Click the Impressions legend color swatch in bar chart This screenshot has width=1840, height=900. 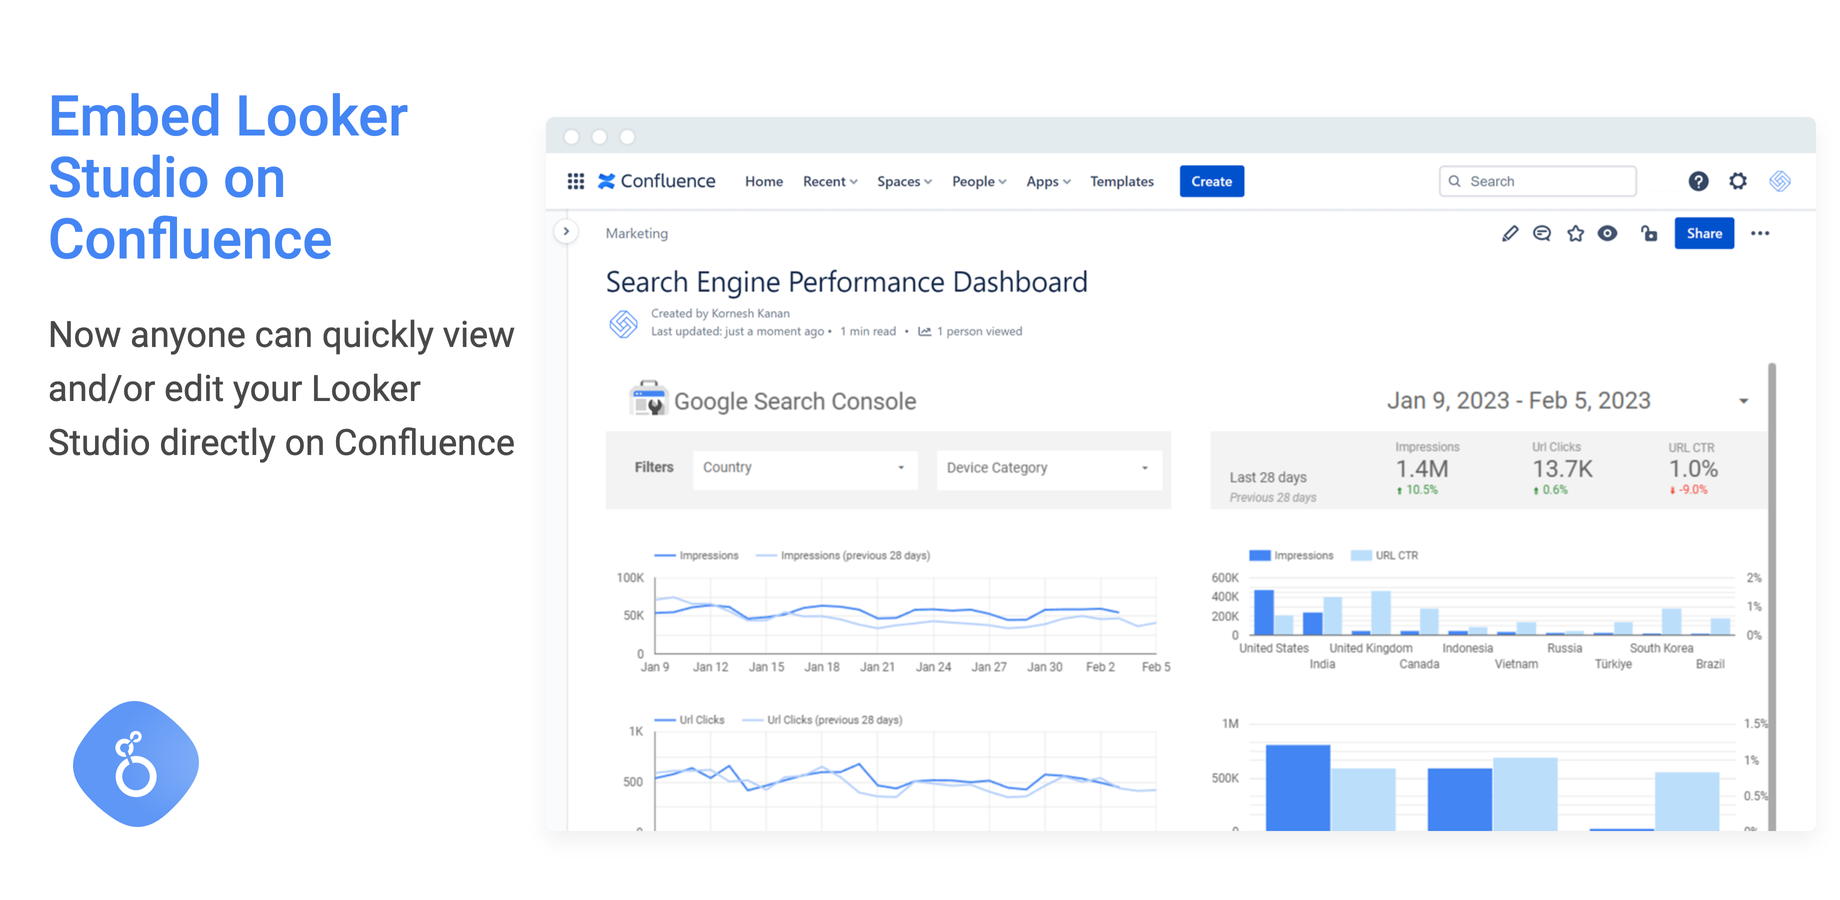(1260, 555)
